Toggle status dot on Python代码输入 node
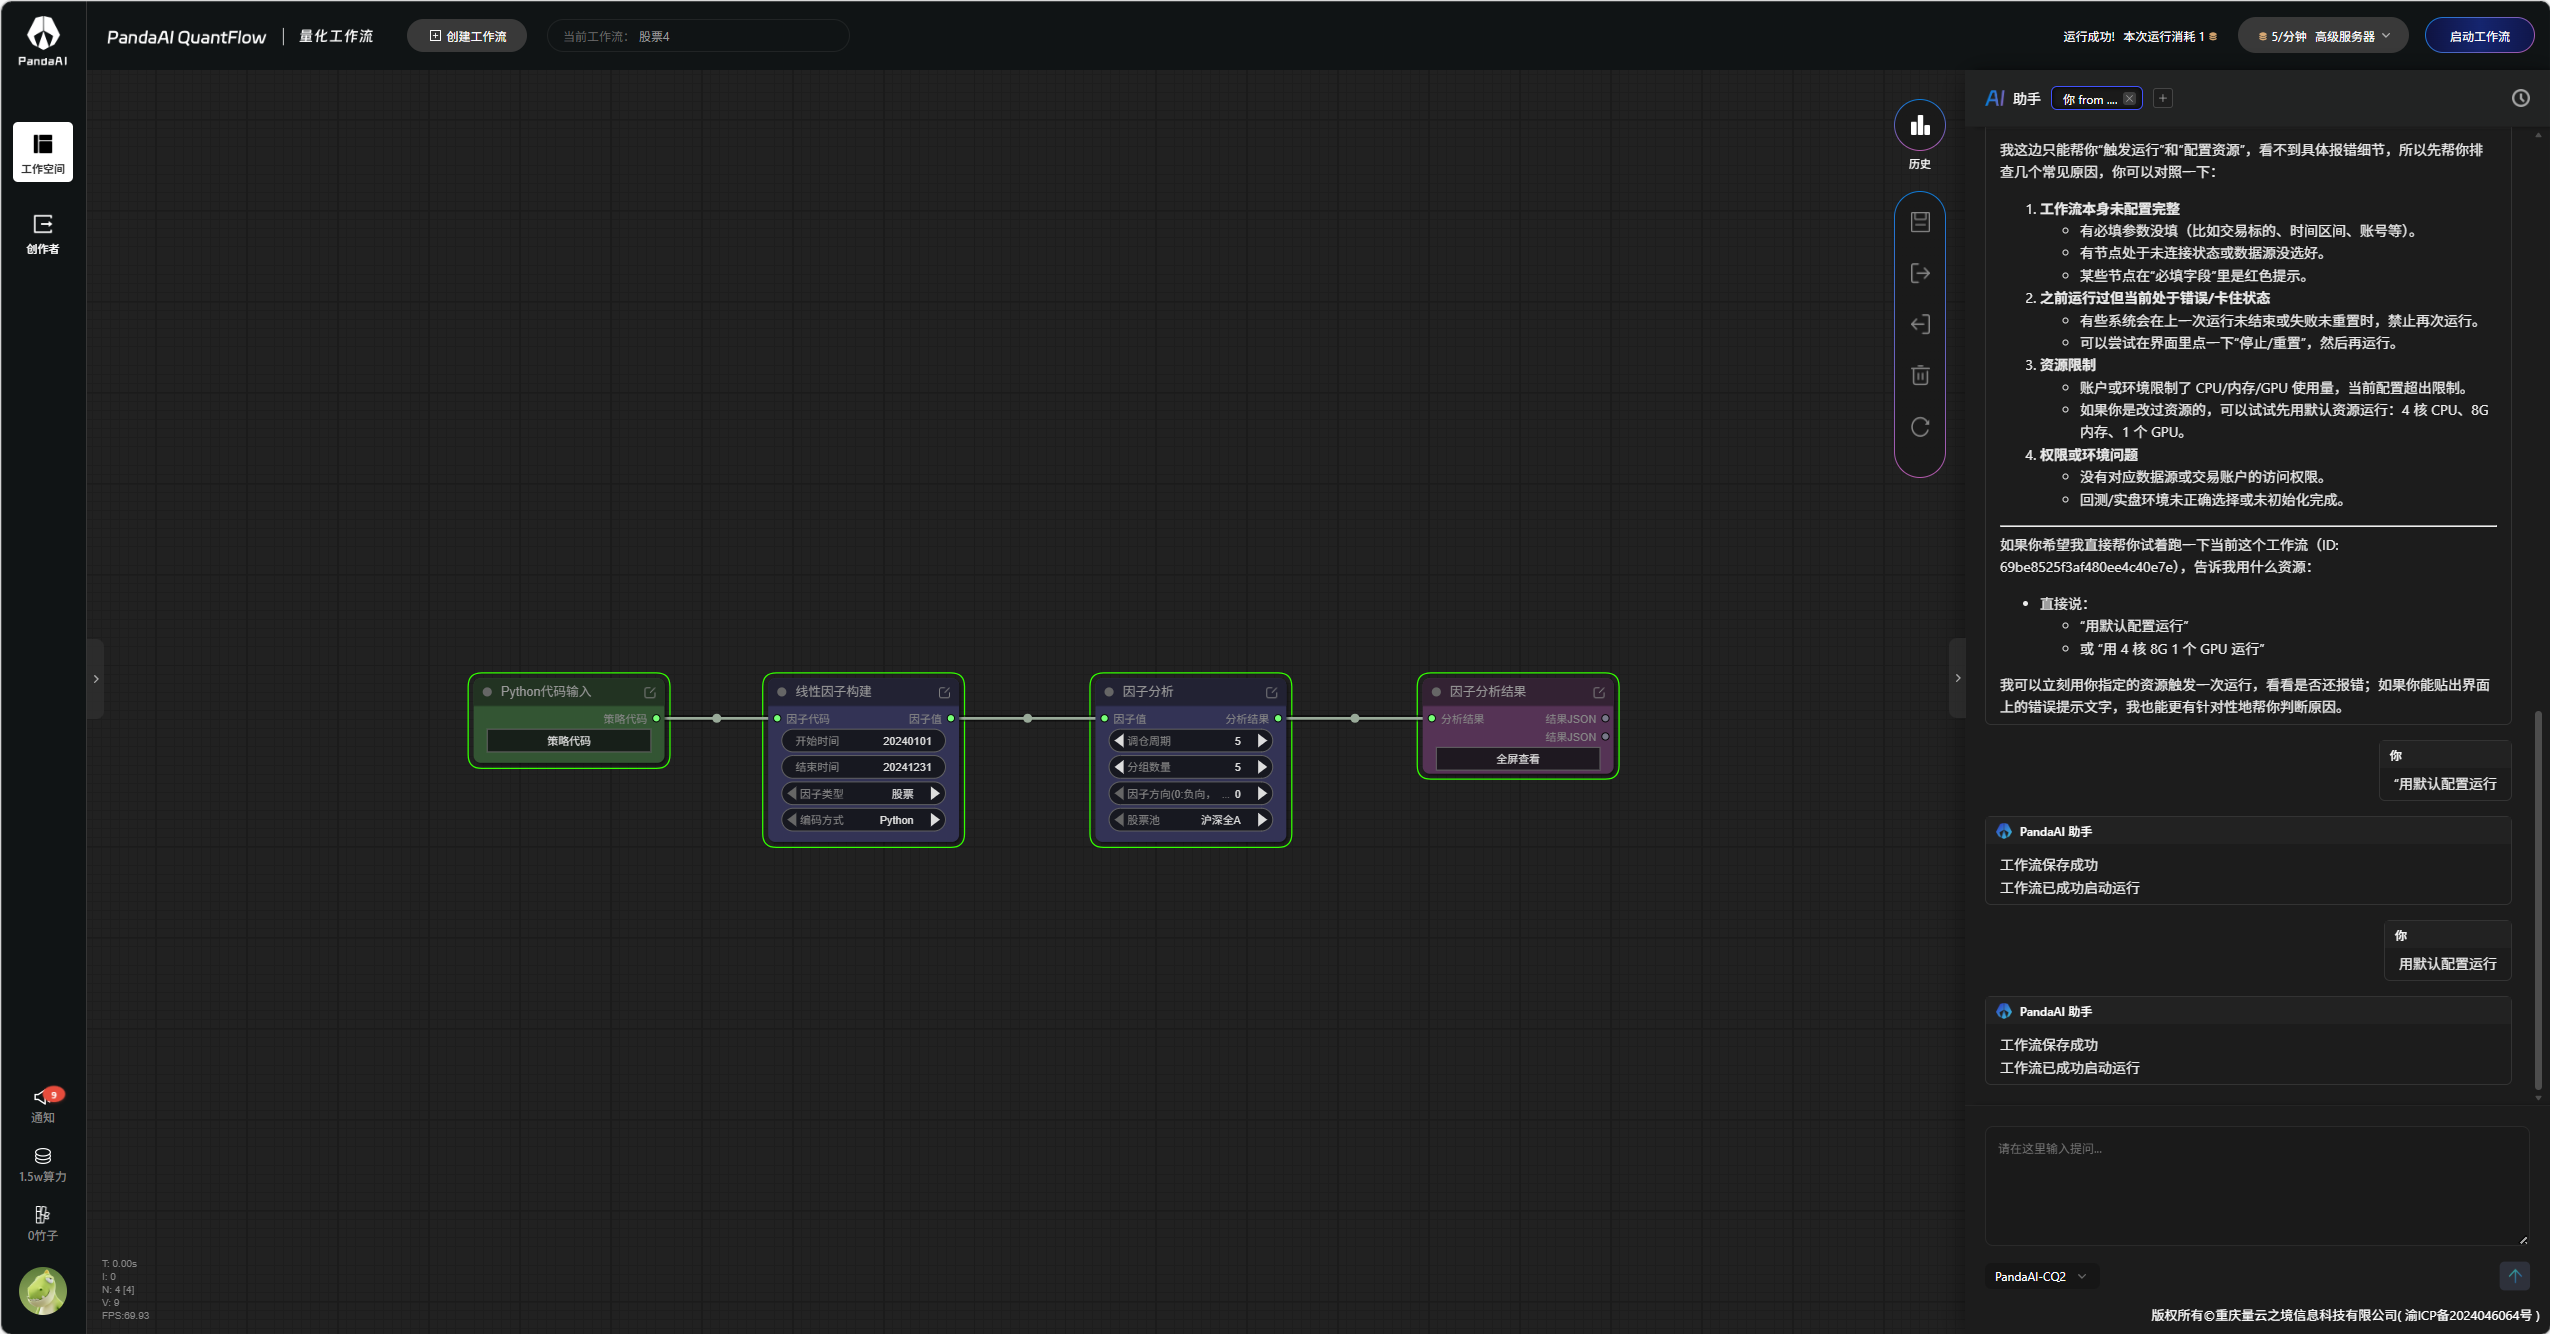Viewport: 2550px width, 1334px height. tap(487, 692)
